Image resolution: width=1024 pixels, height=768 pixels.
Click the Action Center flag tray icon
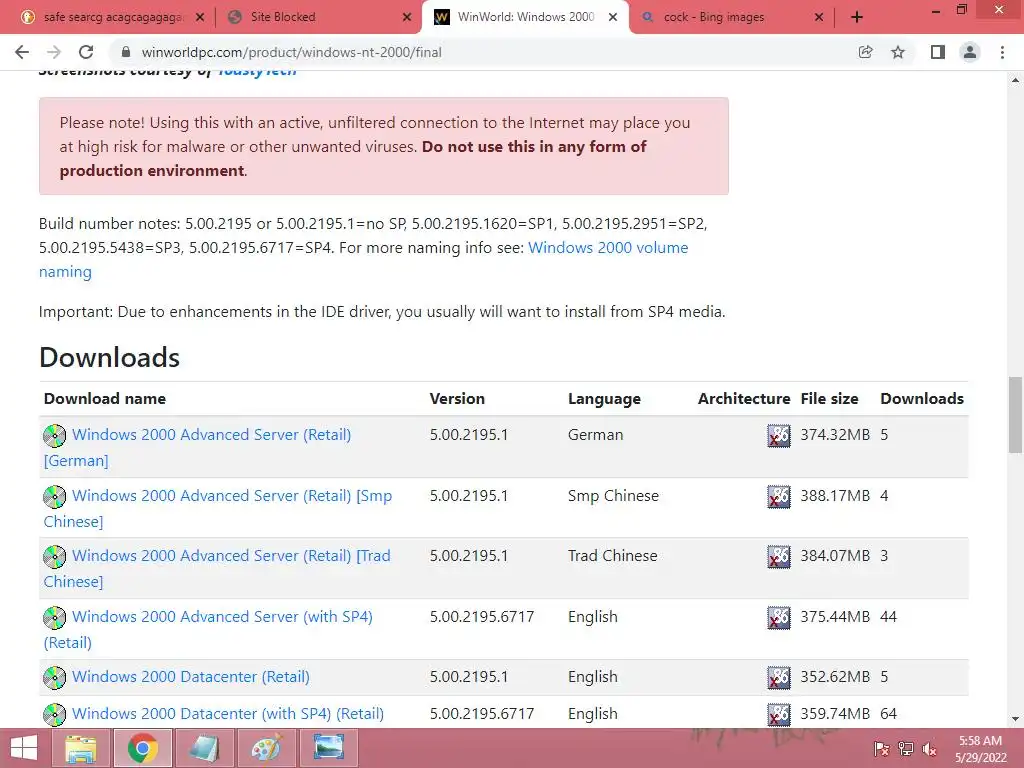[881, 749]
